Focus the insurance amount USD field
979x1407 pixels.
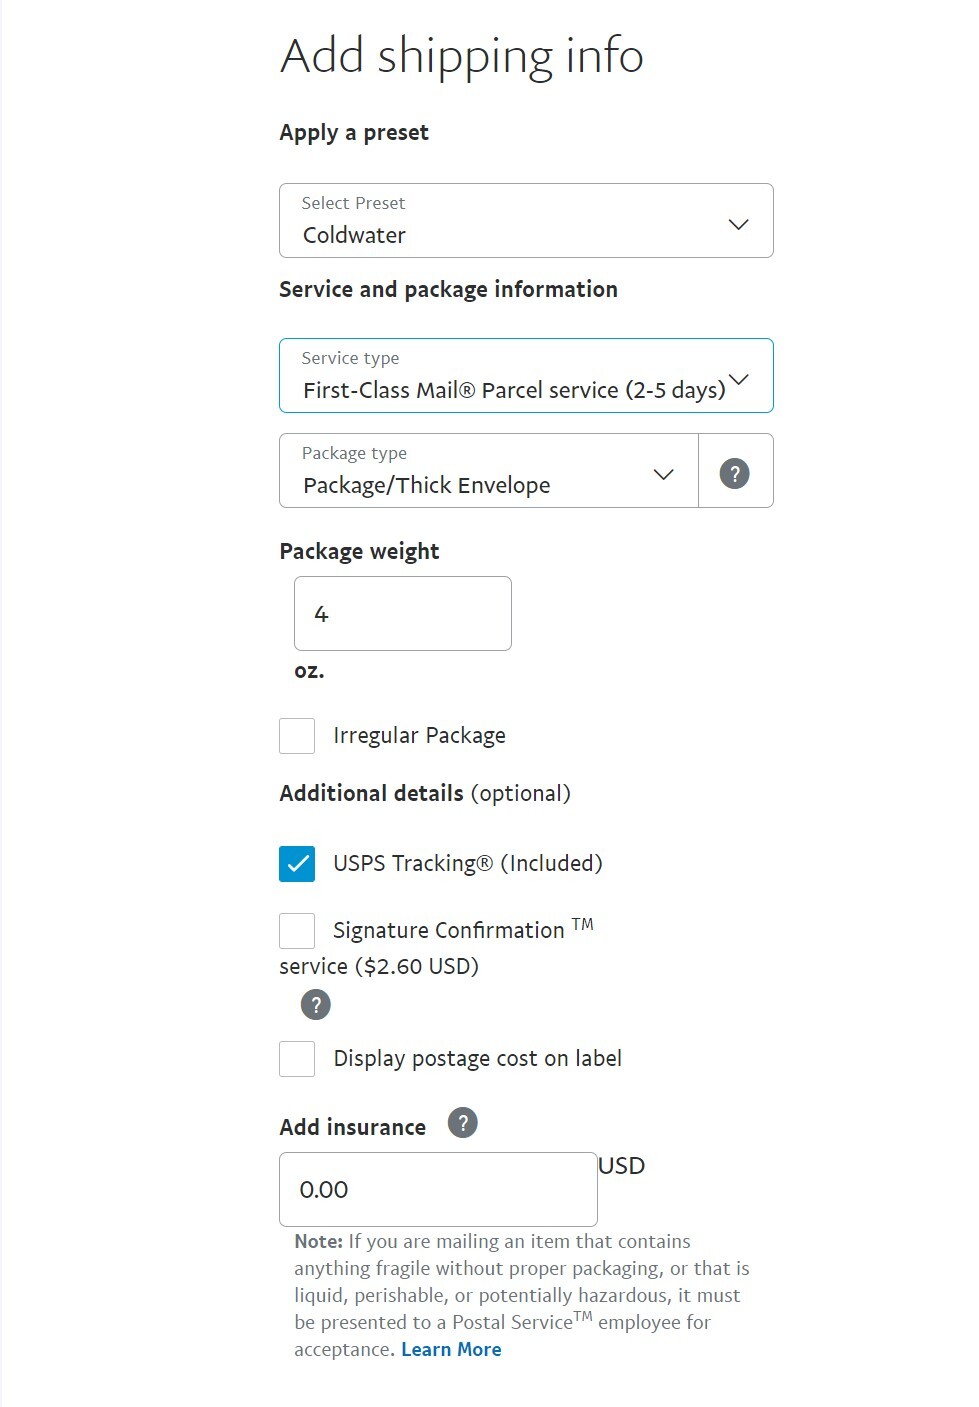coord(438,1190)
